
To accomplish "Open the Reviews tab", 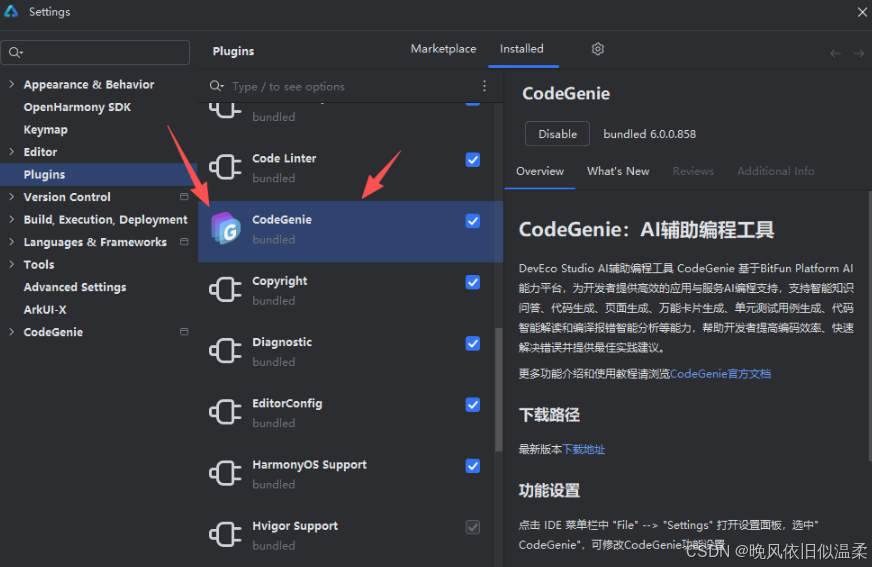I will click(x=693, y=171).
